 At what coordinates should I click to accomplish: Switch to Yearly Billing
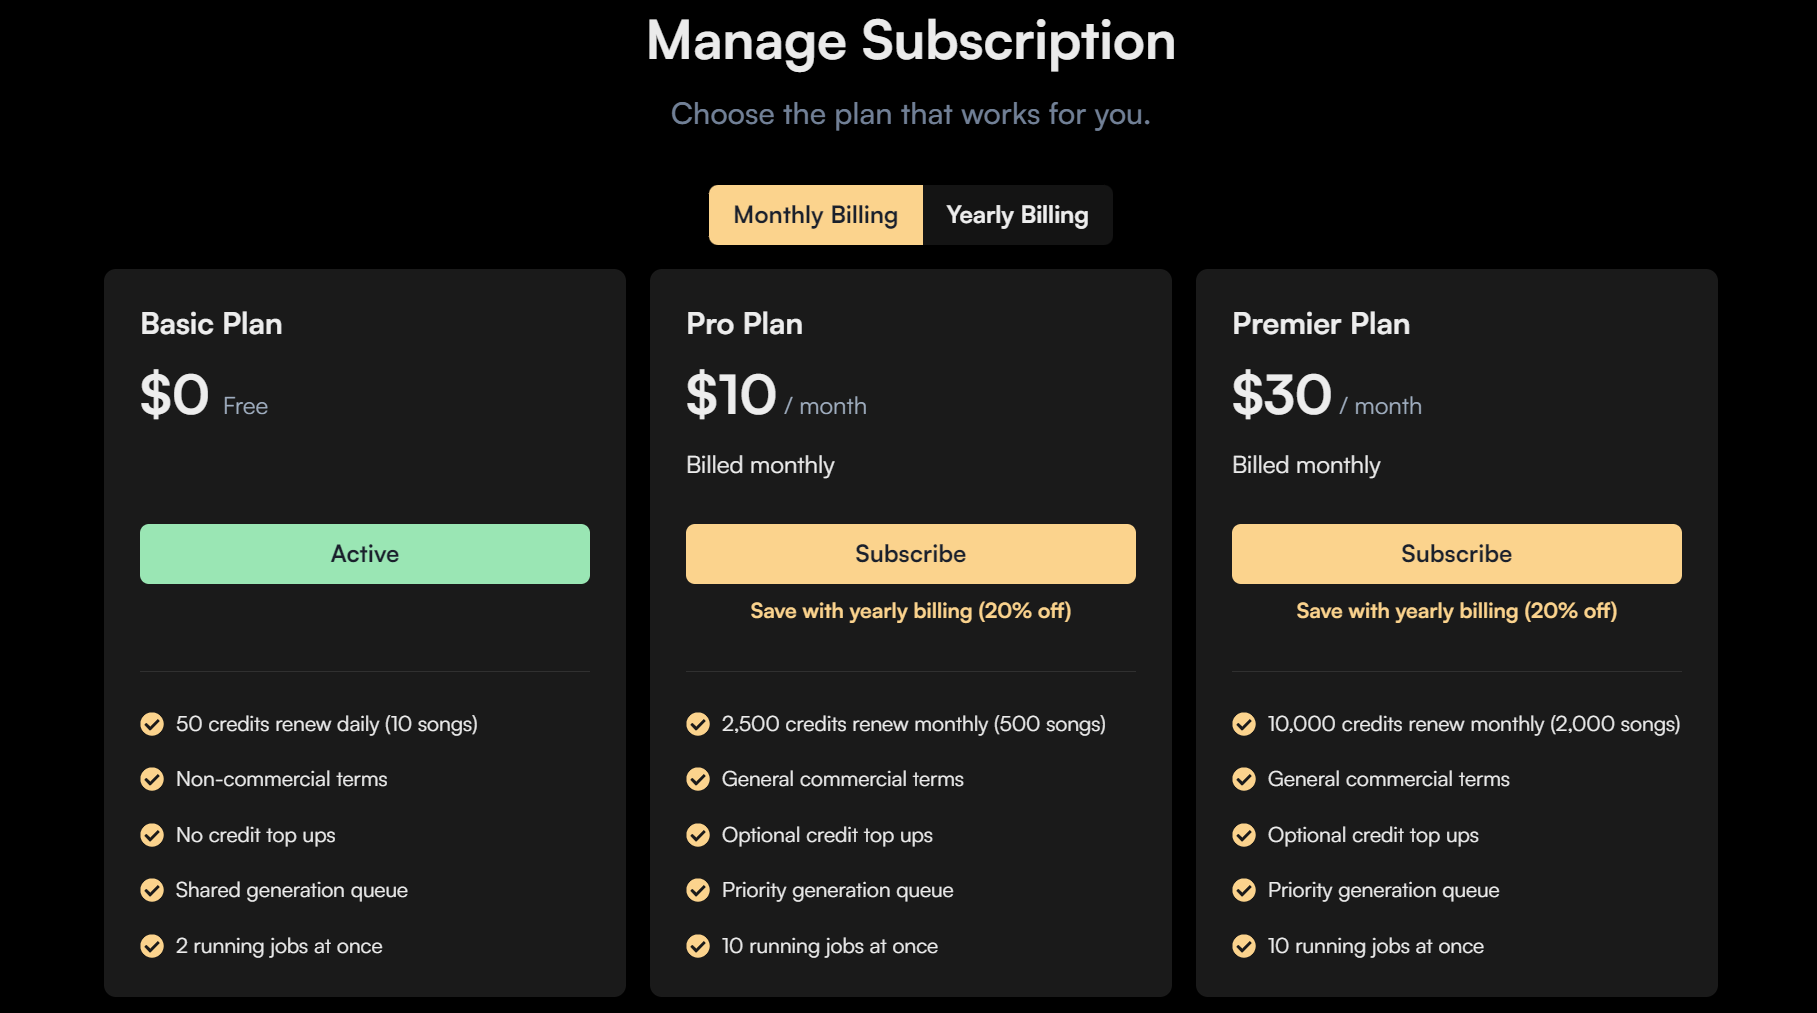[x=1017, y=215]
